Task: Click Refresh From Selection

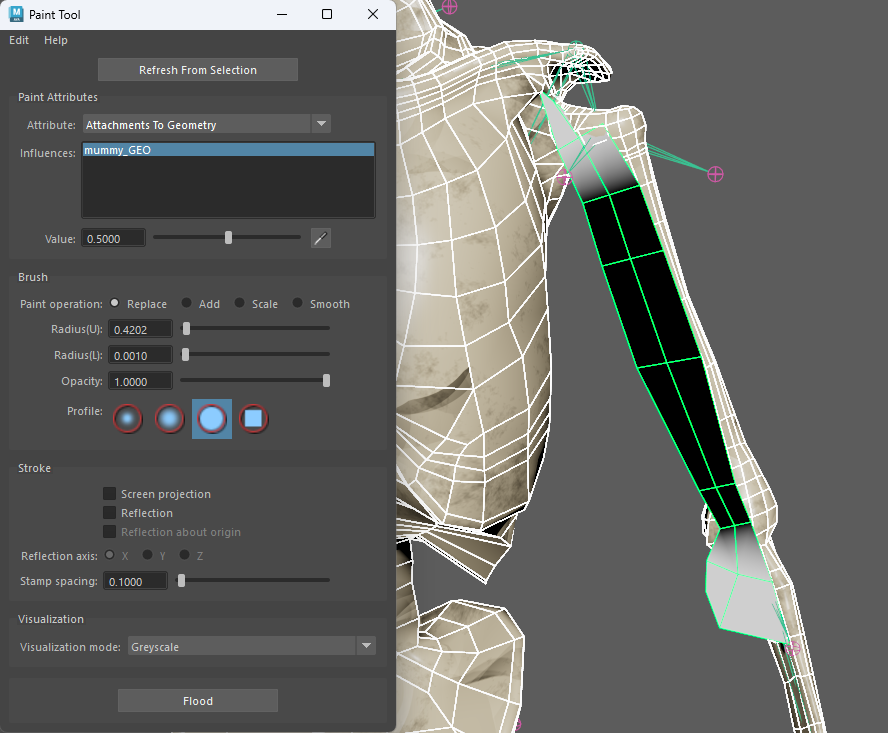Action: click(197, 69)
